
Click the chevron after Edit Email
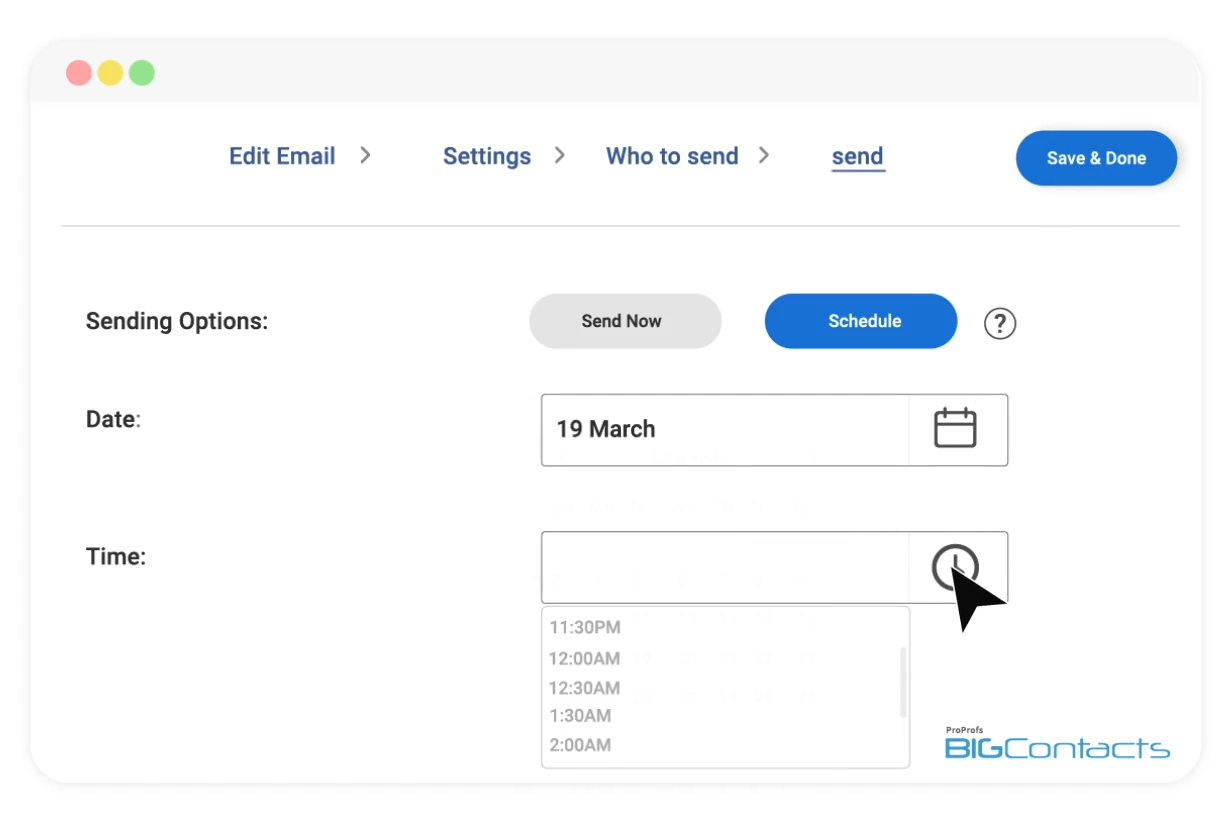coord(365,155)
